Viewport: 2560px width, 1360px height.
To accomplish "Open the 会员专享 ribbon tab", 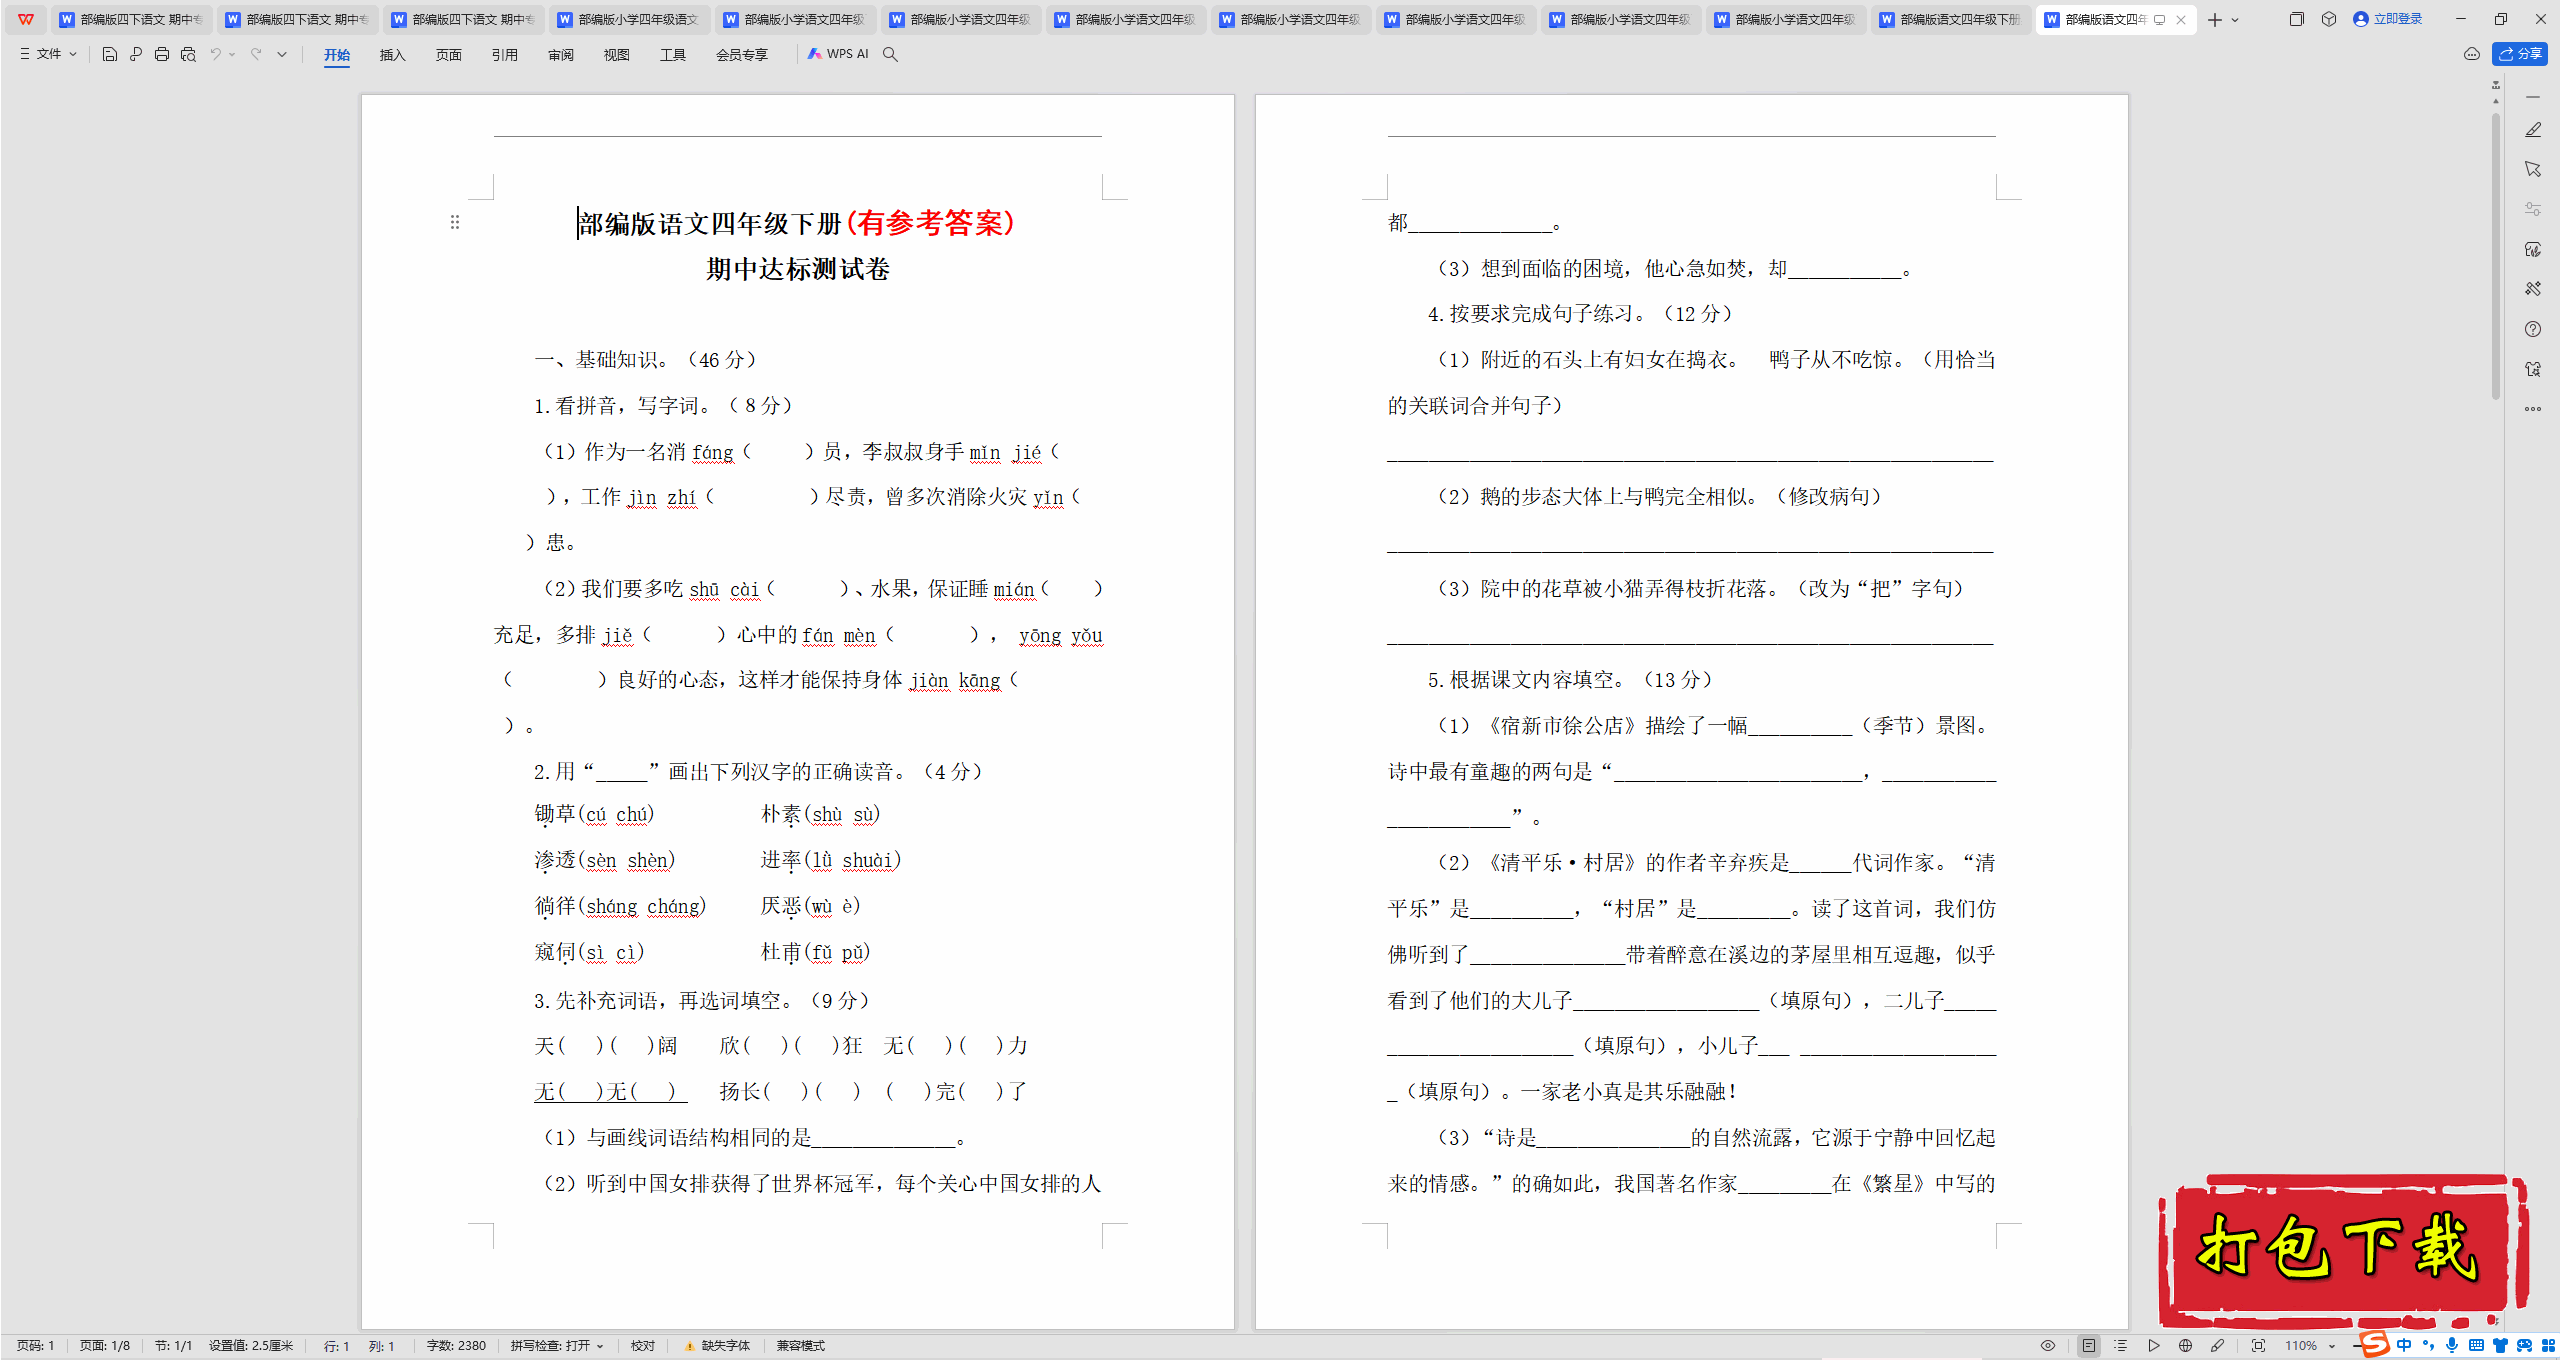I will 741,55.
